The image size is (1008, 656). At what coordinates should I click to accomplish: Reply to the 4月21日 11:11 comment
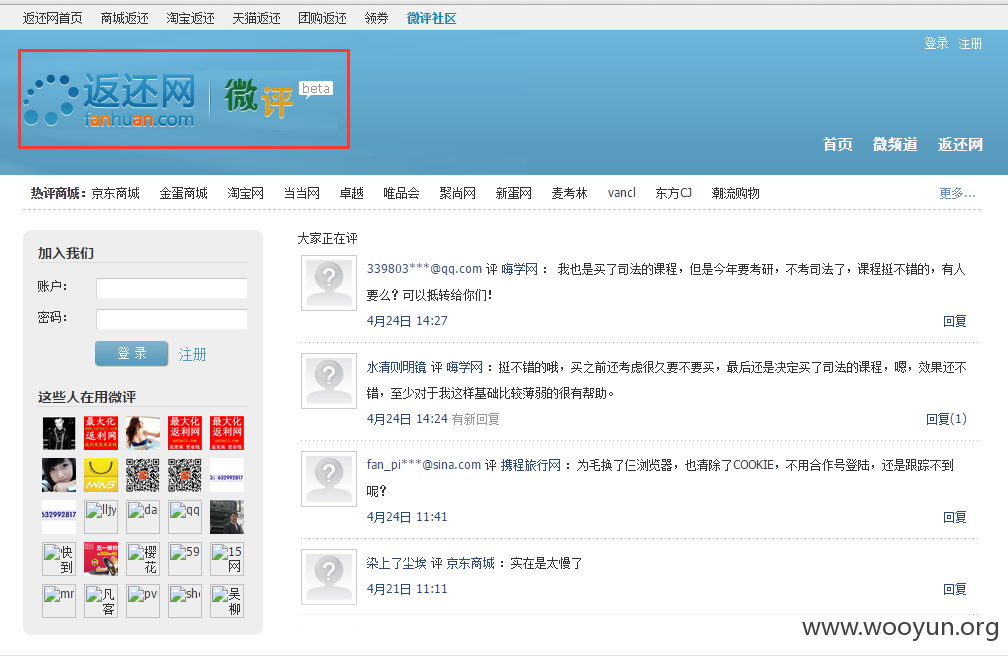pyautogui.click(x=955, y=588)
